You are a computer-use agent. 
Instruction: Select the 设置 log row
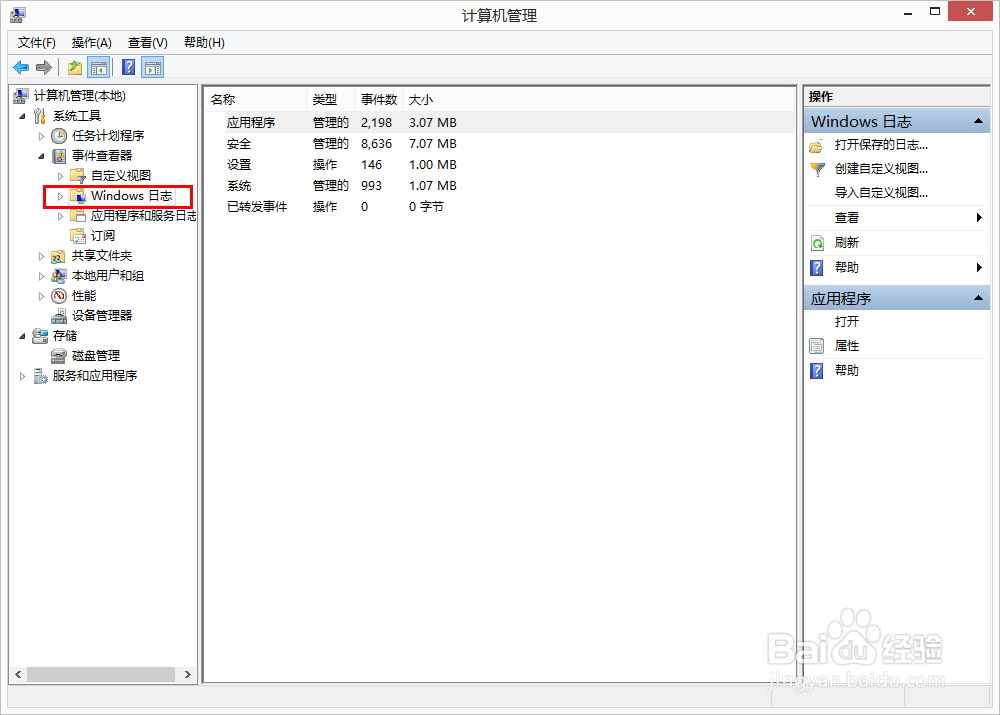499,165
